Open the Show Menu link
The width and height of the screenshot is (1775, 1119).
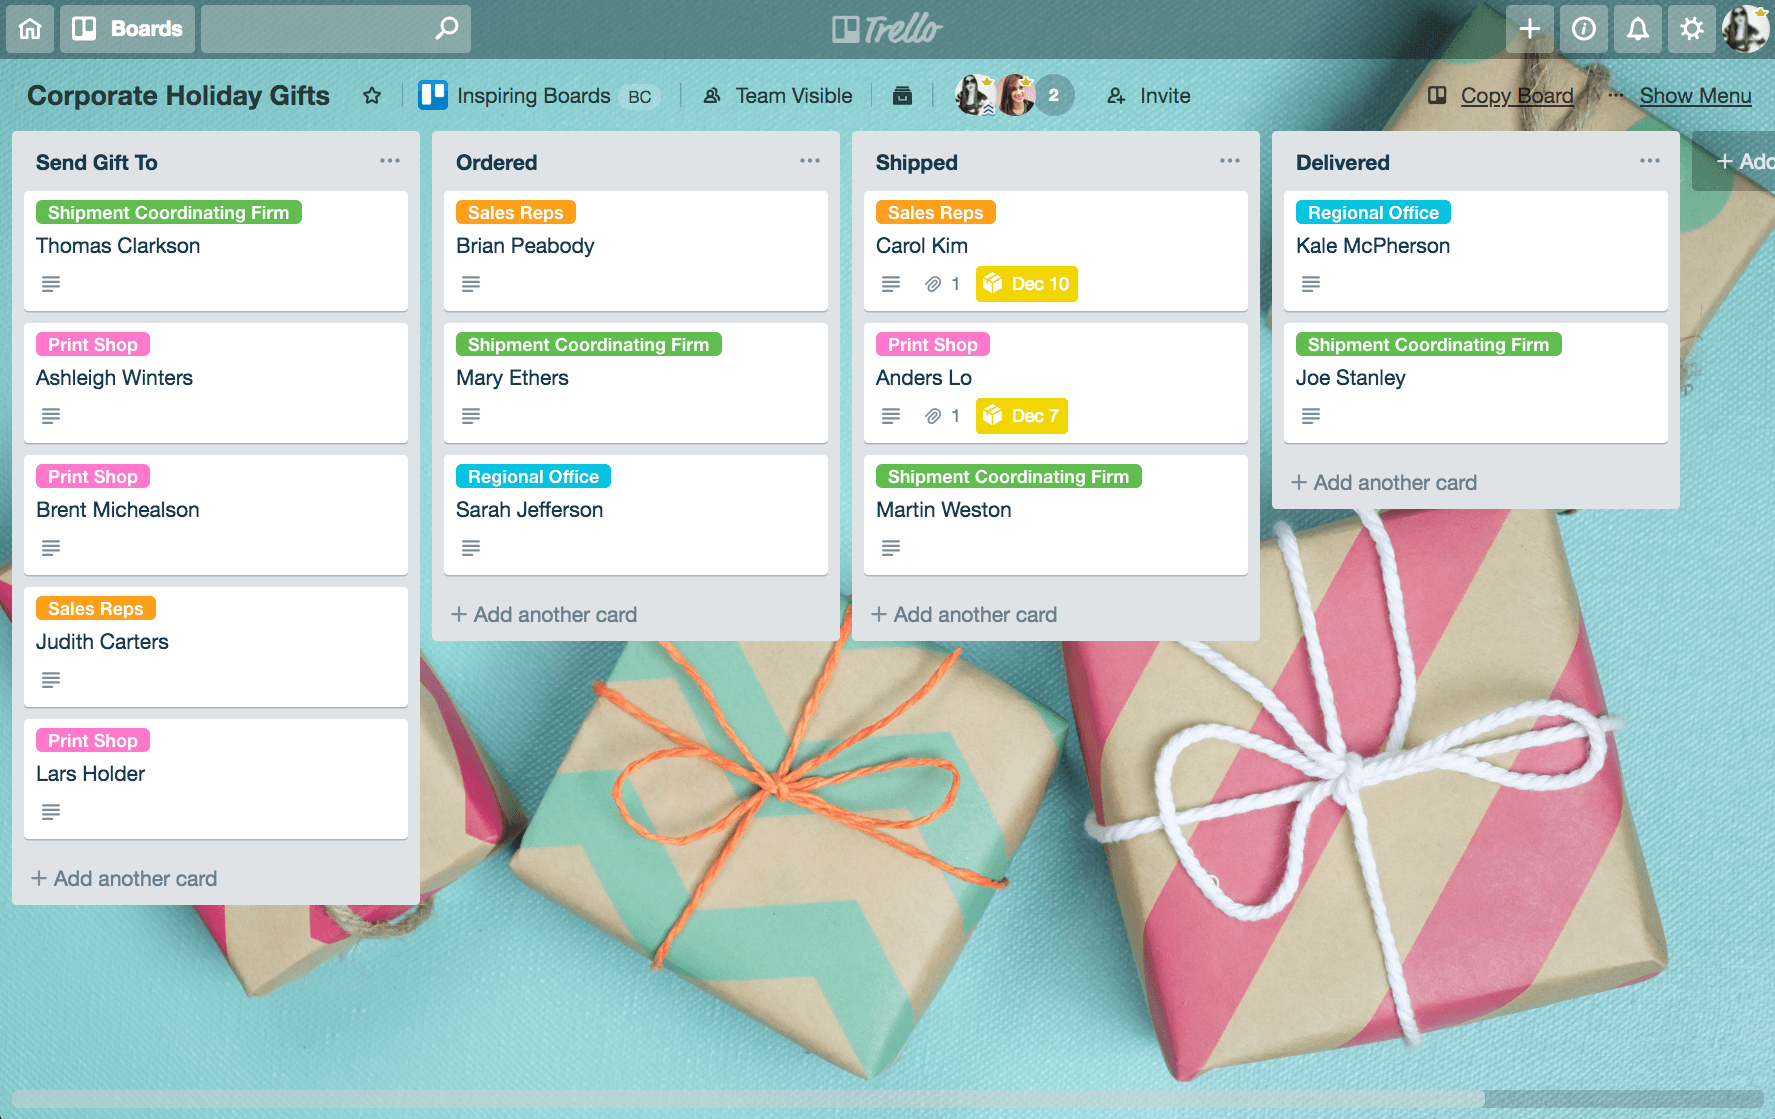1695,96
